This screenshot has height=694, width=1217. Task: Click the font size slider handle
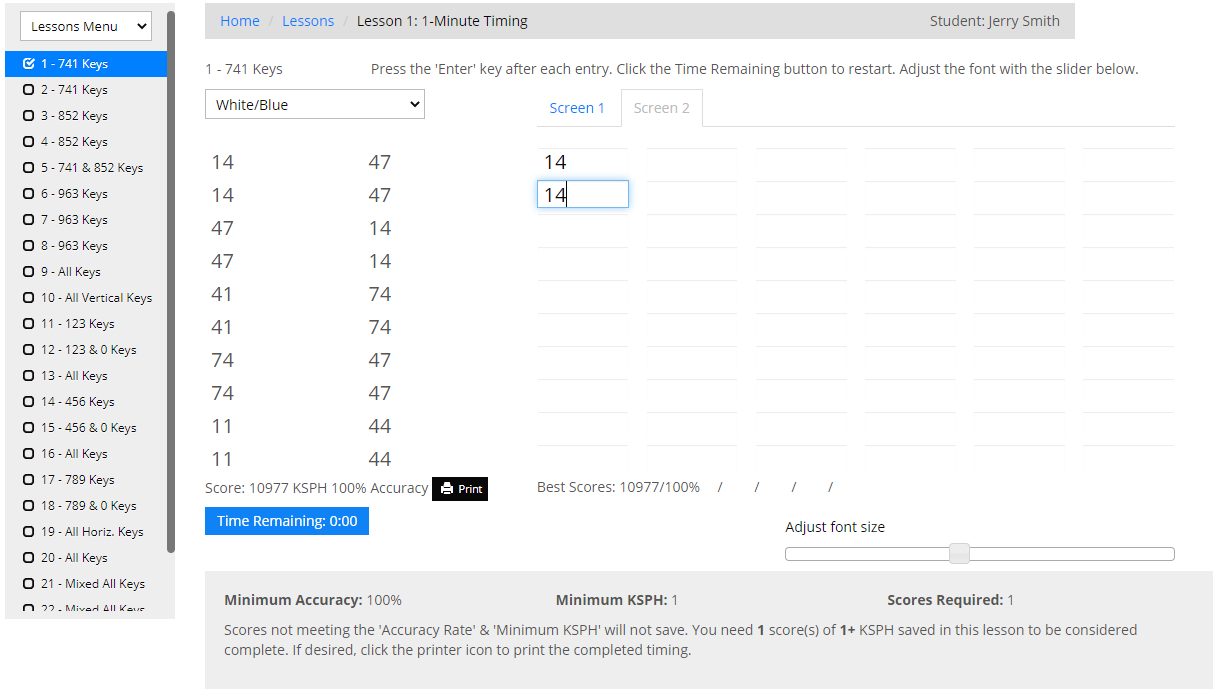tap(959, 554)
